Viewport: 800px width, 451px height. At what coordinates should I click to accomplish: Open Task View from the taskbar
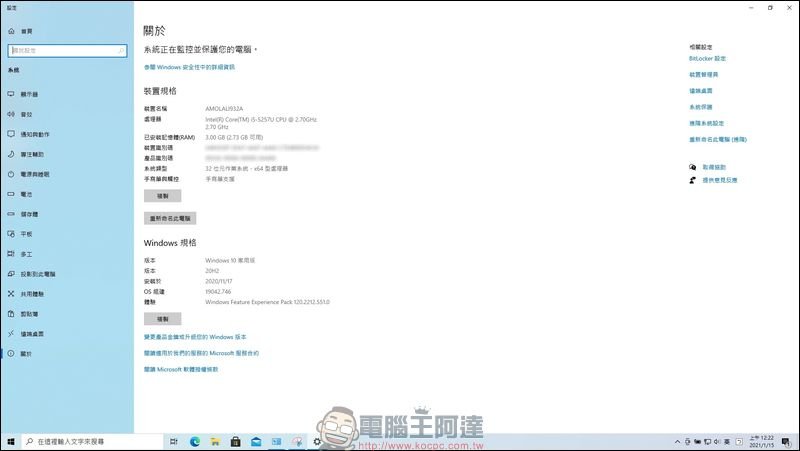[x=174, y=442]
